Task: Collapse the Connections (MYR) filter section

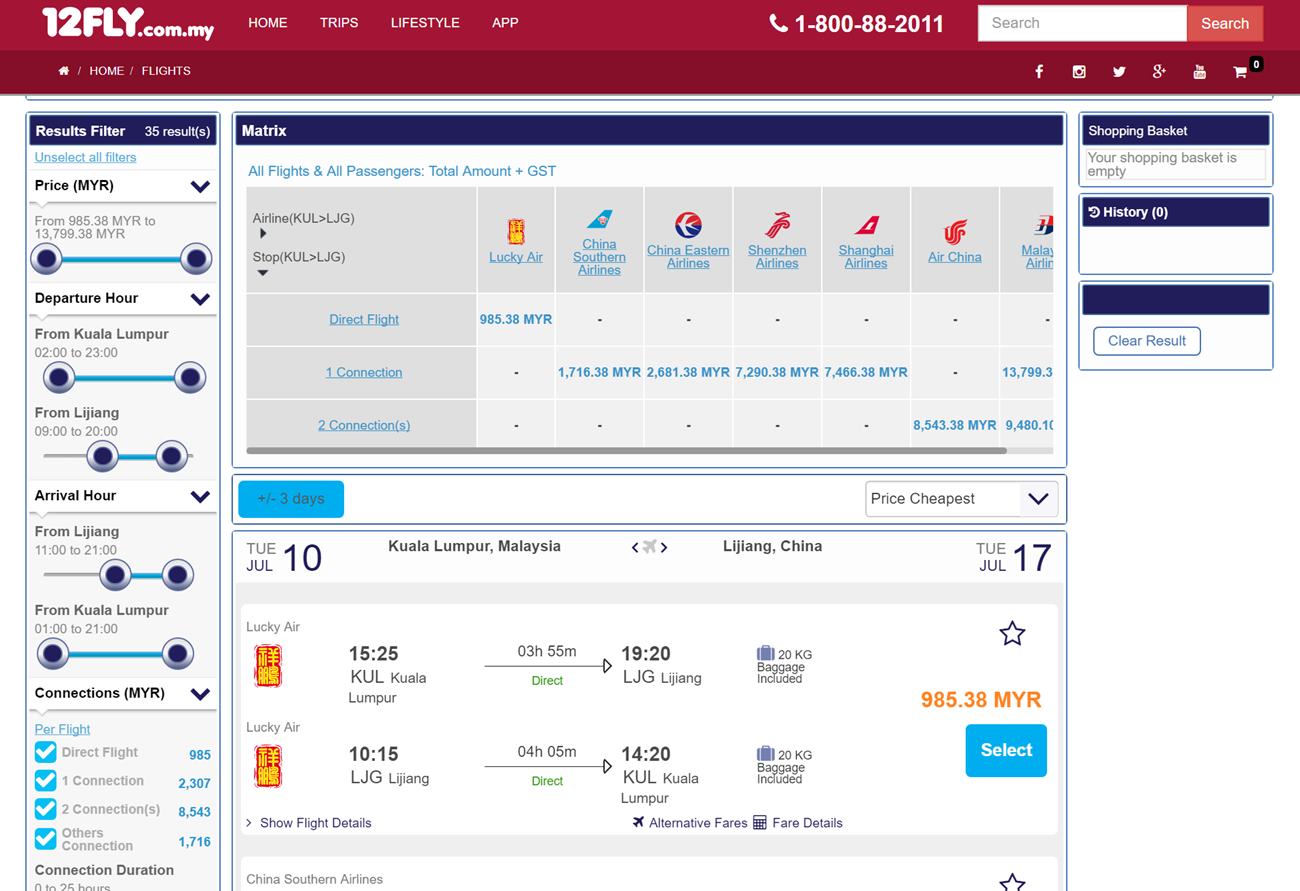Action: [x=200, y=694]
